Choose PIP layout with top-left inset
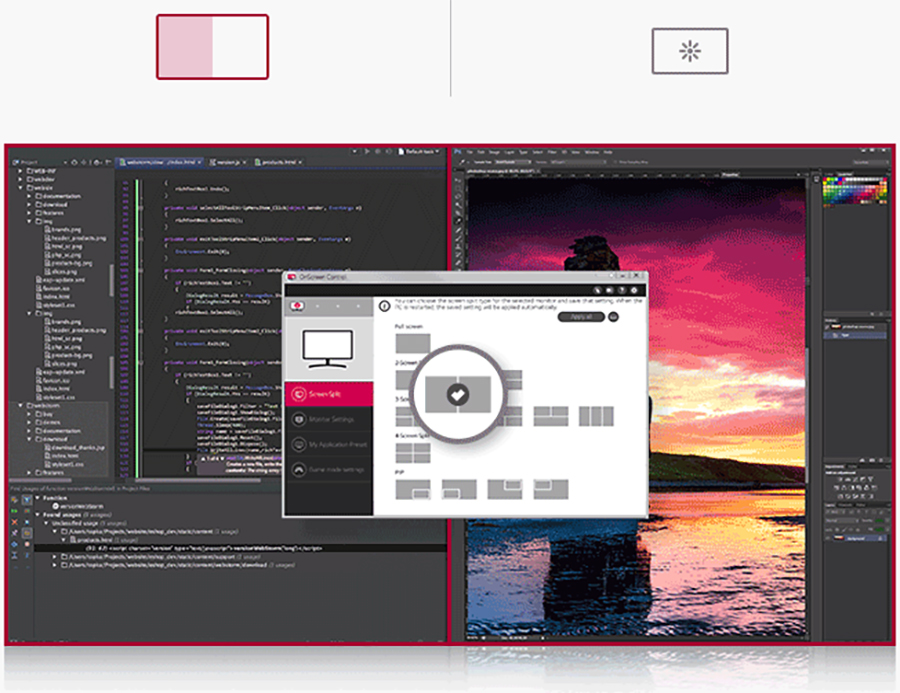Screen dimensions: 900x693 click(x=550, y=489)
